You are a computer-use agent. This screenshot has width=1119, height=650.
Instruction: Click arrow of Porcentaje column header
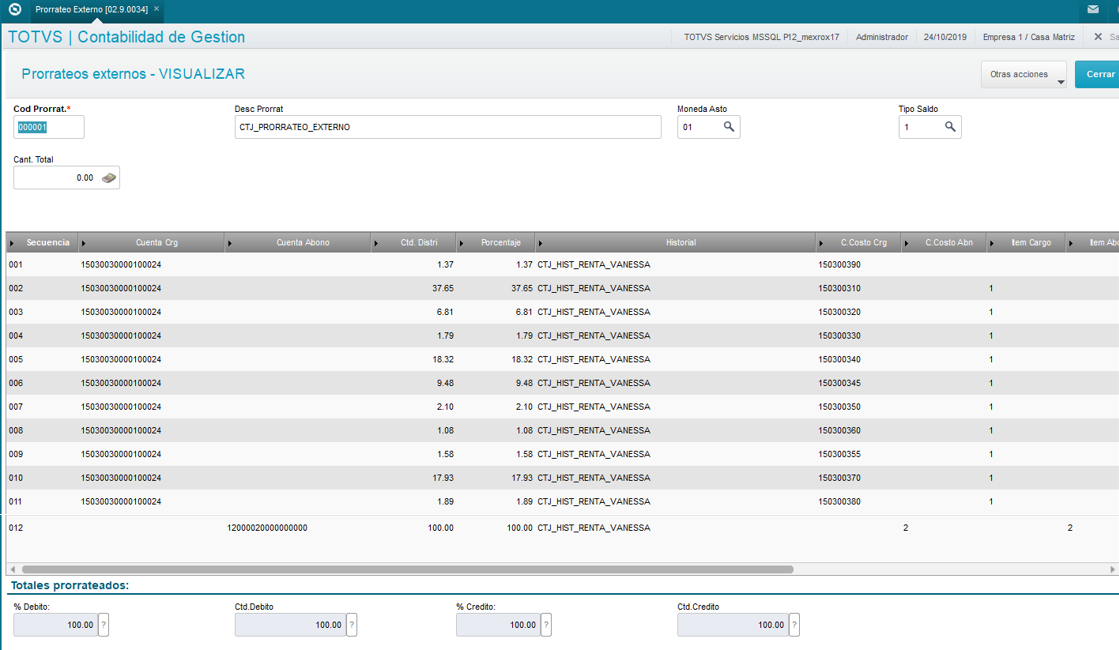[x=462, y=243]
